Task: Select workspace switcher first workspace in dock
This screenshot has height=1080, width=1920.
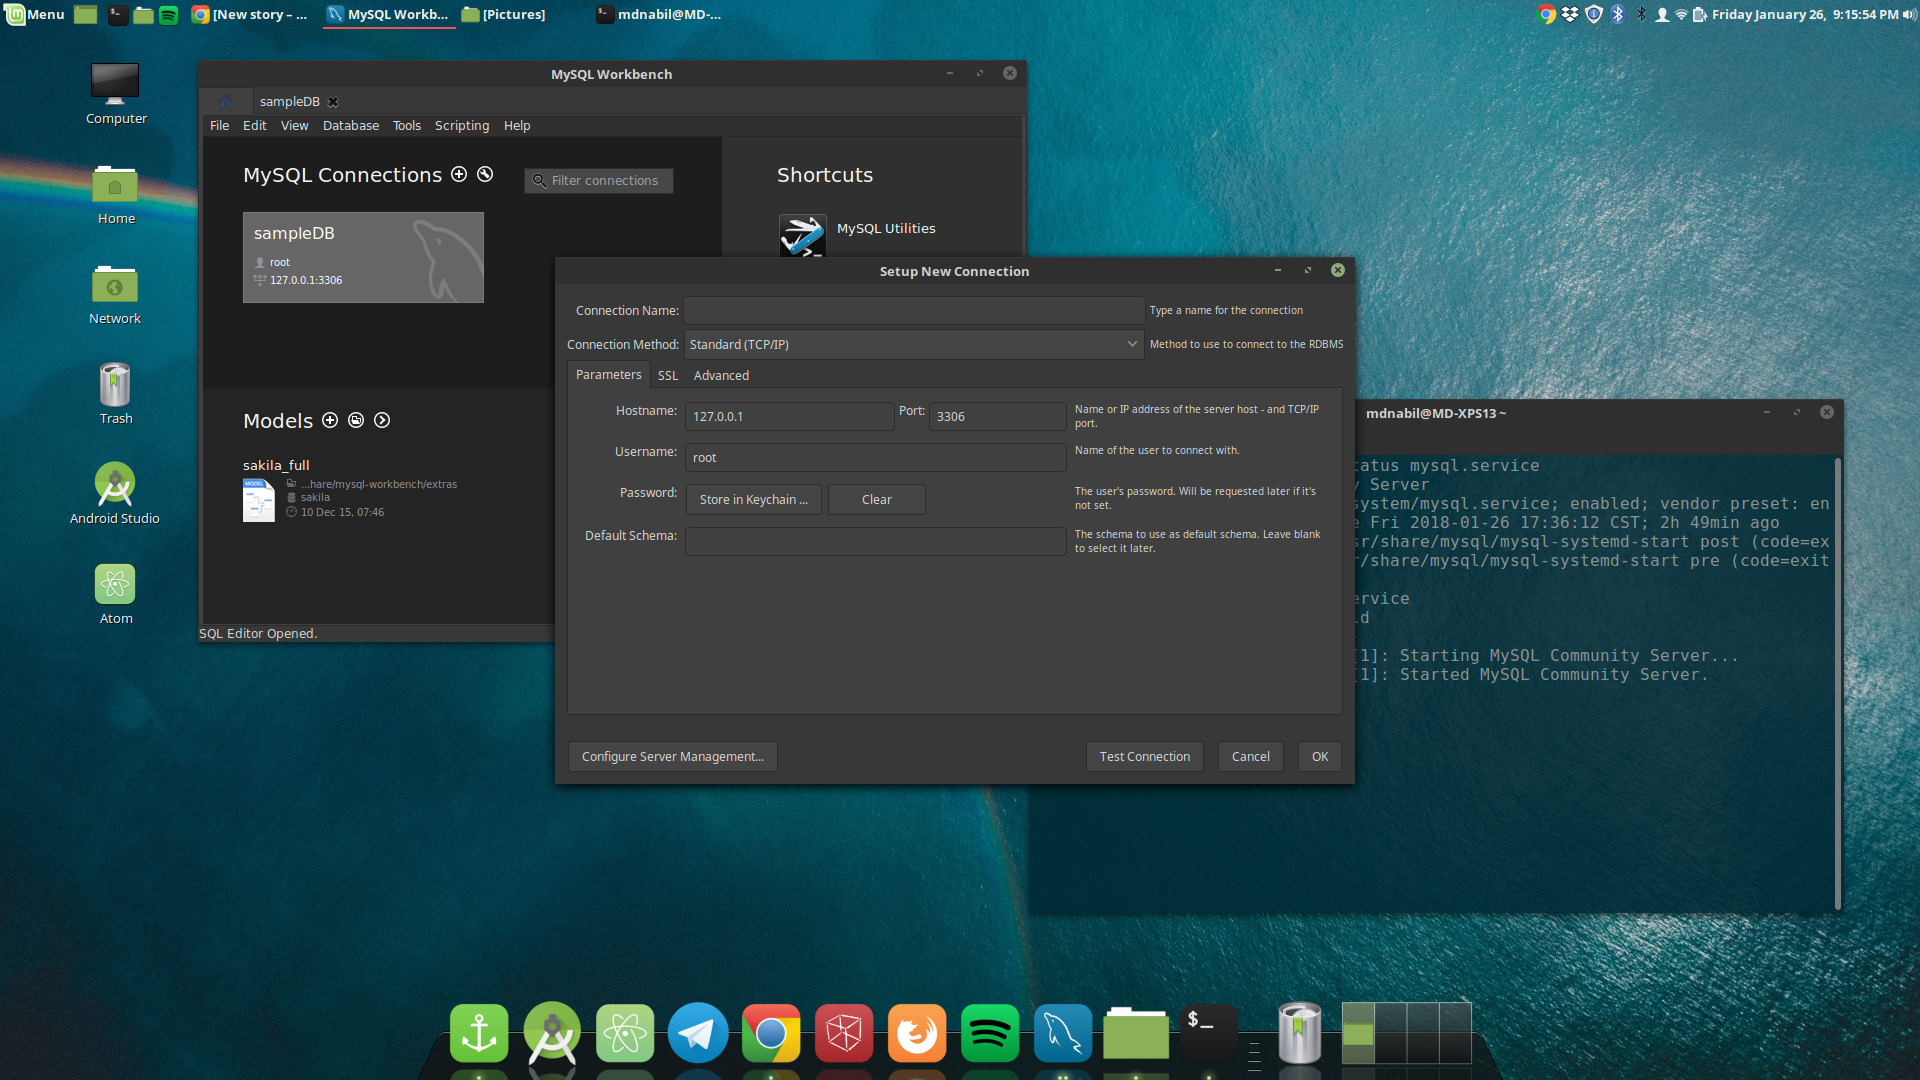Action: [1358, 1033]
